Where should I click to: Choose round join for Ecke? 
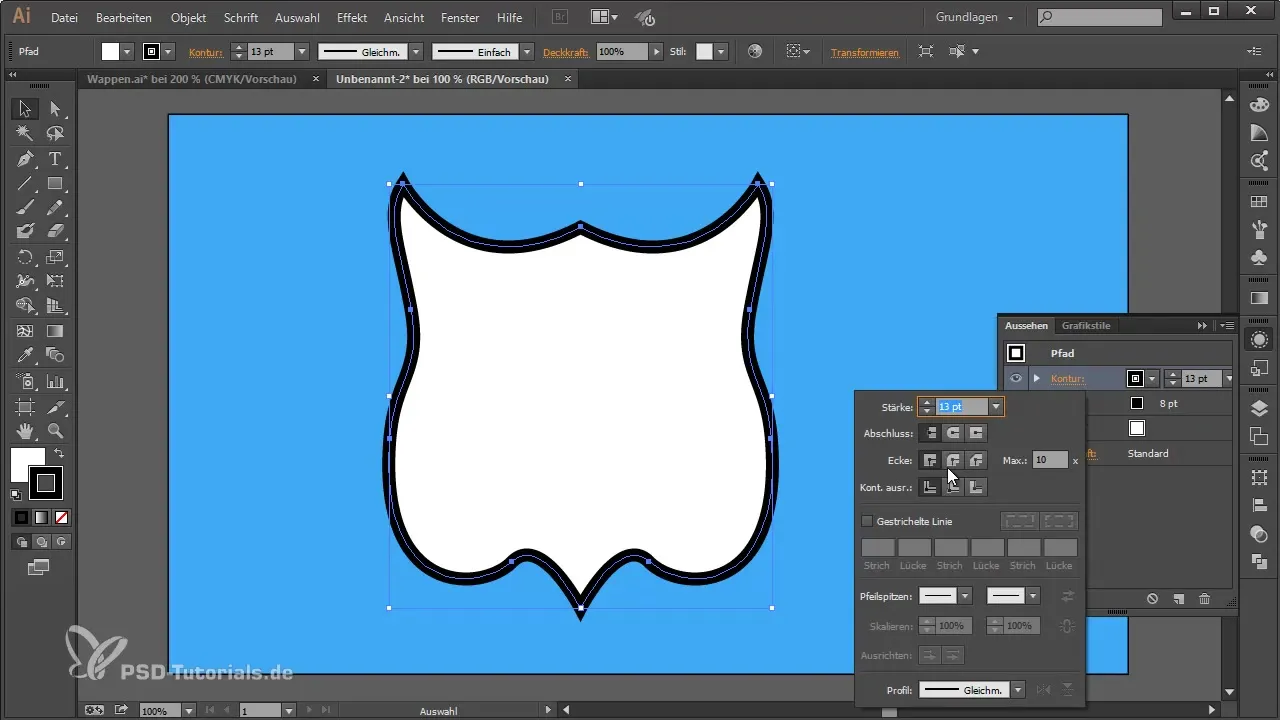pyautogui.click(x=953, y=460)
